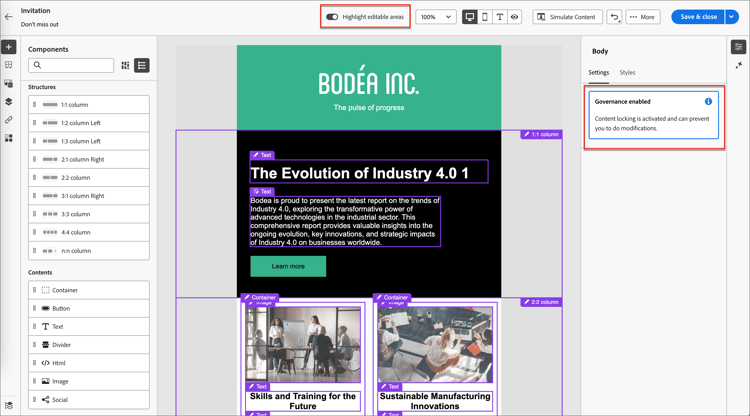Image resolution: width=750 pixels, height=416 pixels.
Task: Select the 4:4 column structure
Action: 89,232
